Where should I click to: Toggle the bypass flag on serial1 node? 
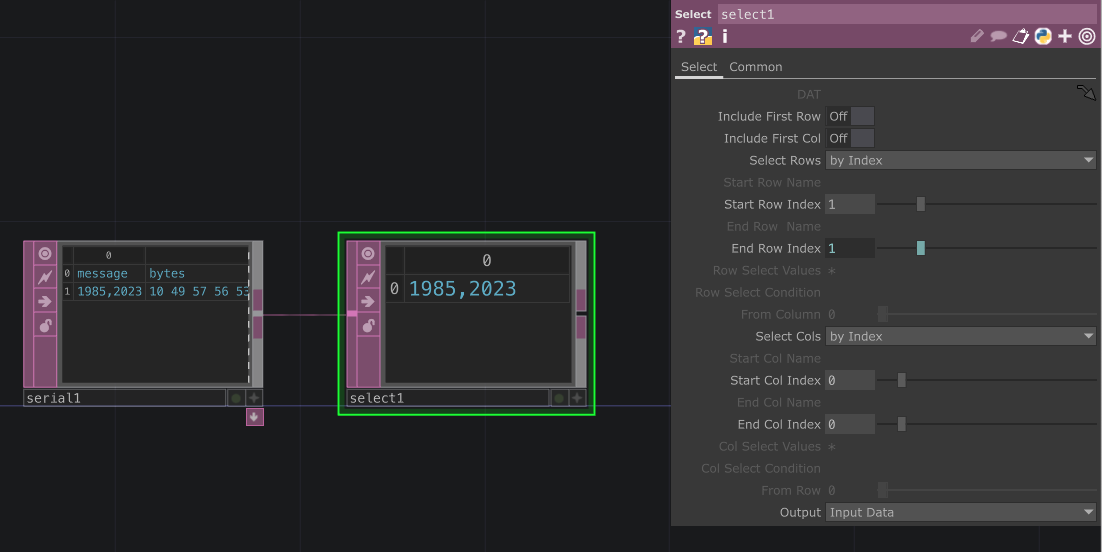tap(45, 277)
